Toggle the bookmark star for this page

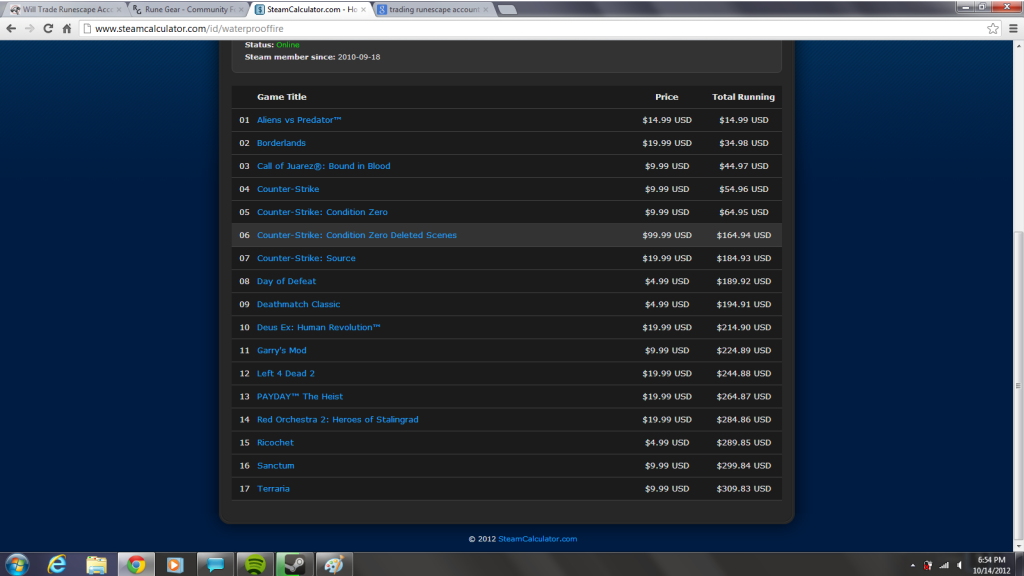click(993, 28)
